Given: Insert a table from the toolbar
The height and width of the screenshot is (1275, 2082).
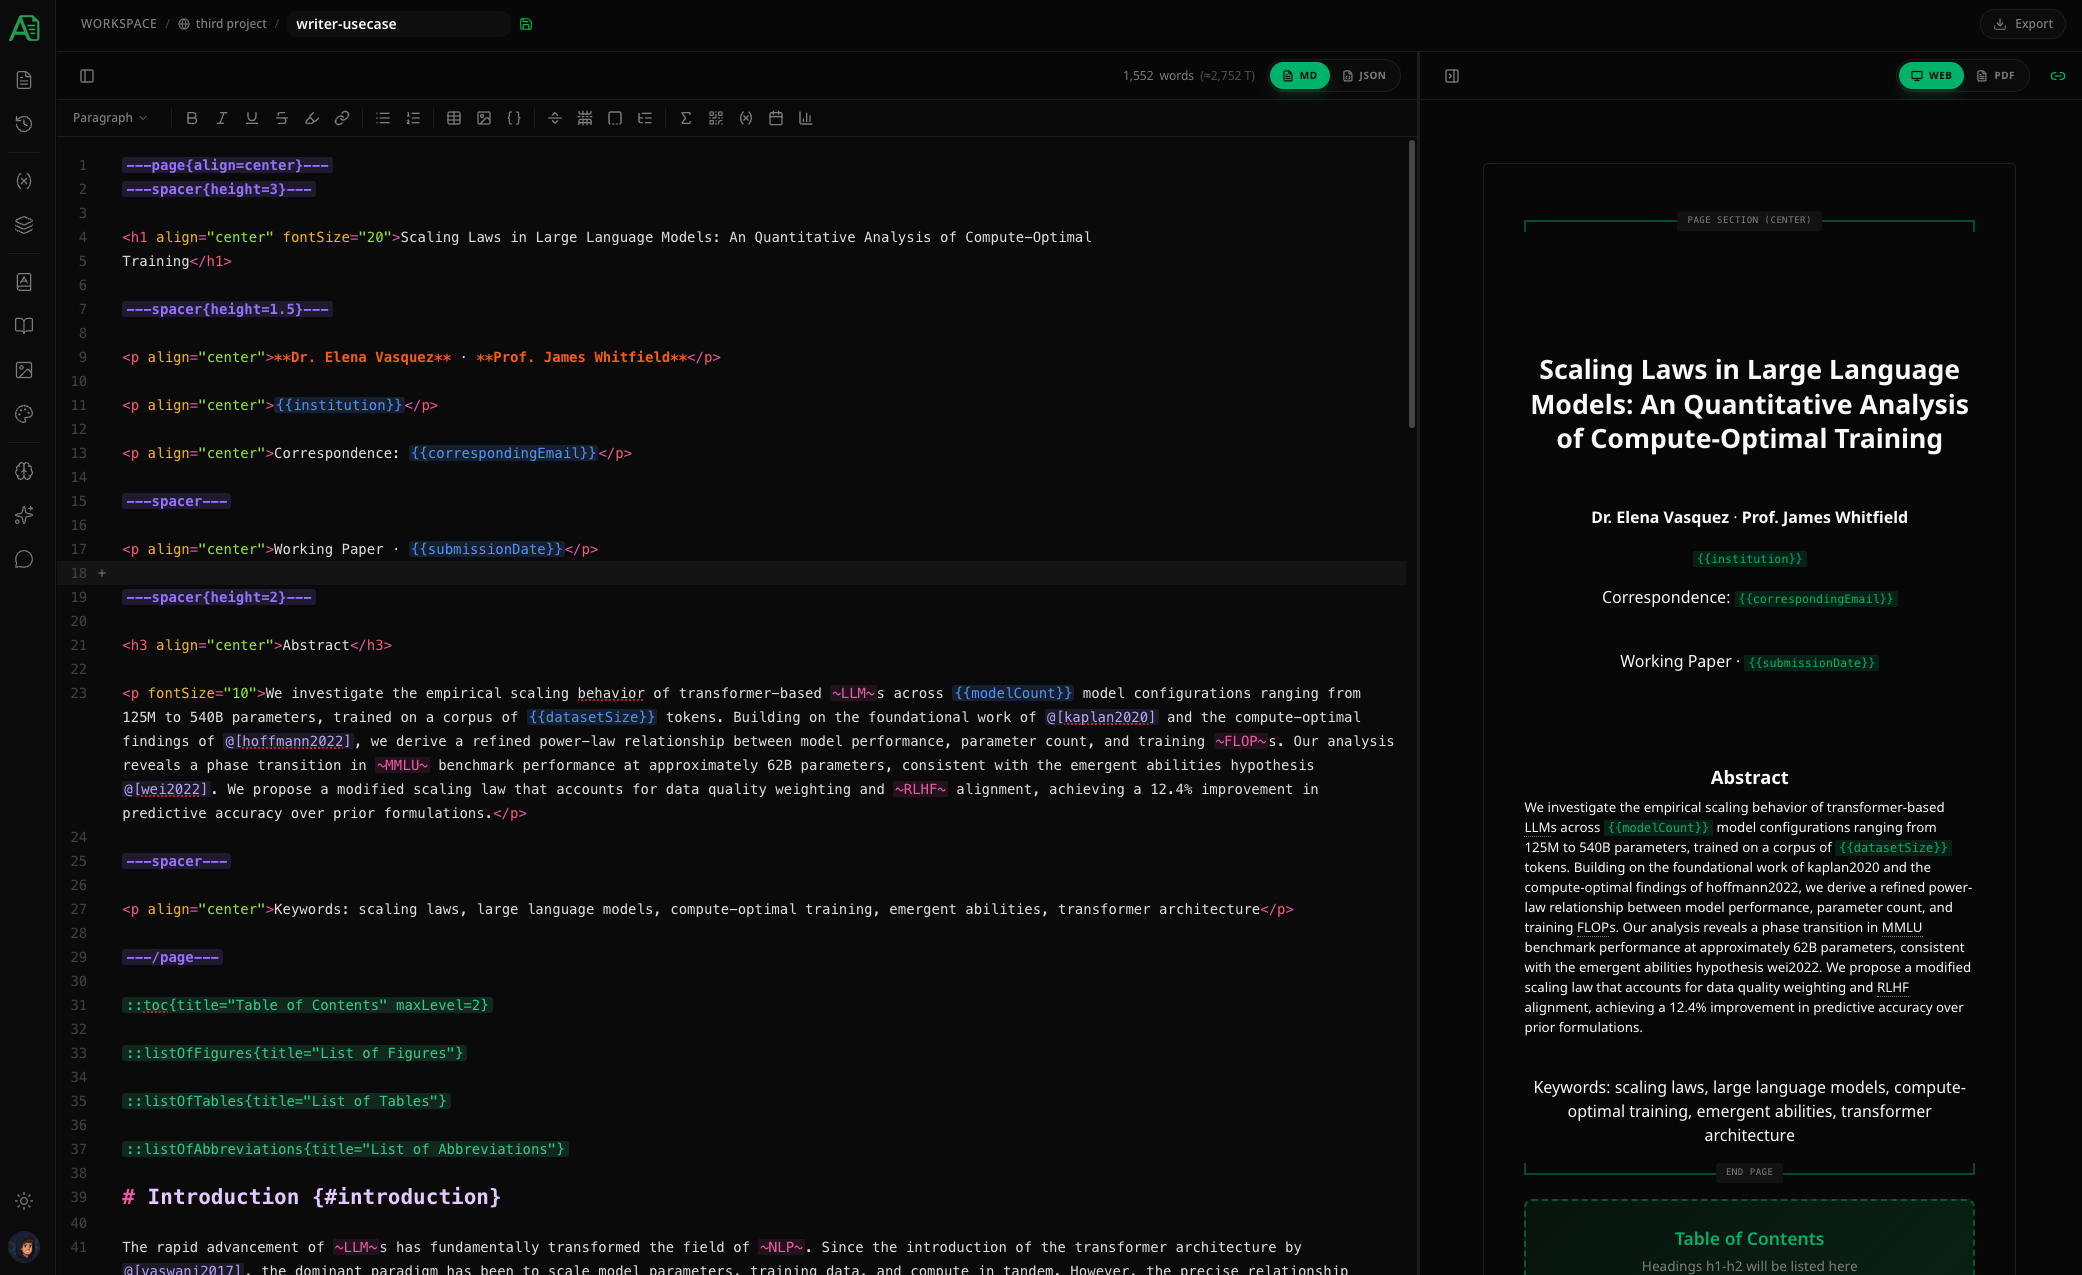Looking at the screenshot, I should point(454,118).
